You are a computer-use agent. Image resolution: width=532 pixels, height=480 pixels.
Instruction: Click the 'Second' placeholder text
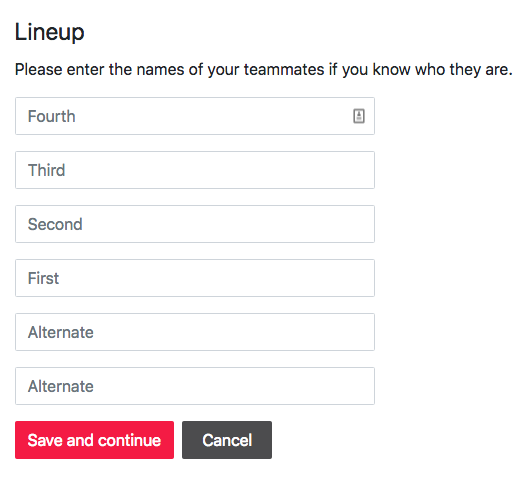click(x=55, y=224)
